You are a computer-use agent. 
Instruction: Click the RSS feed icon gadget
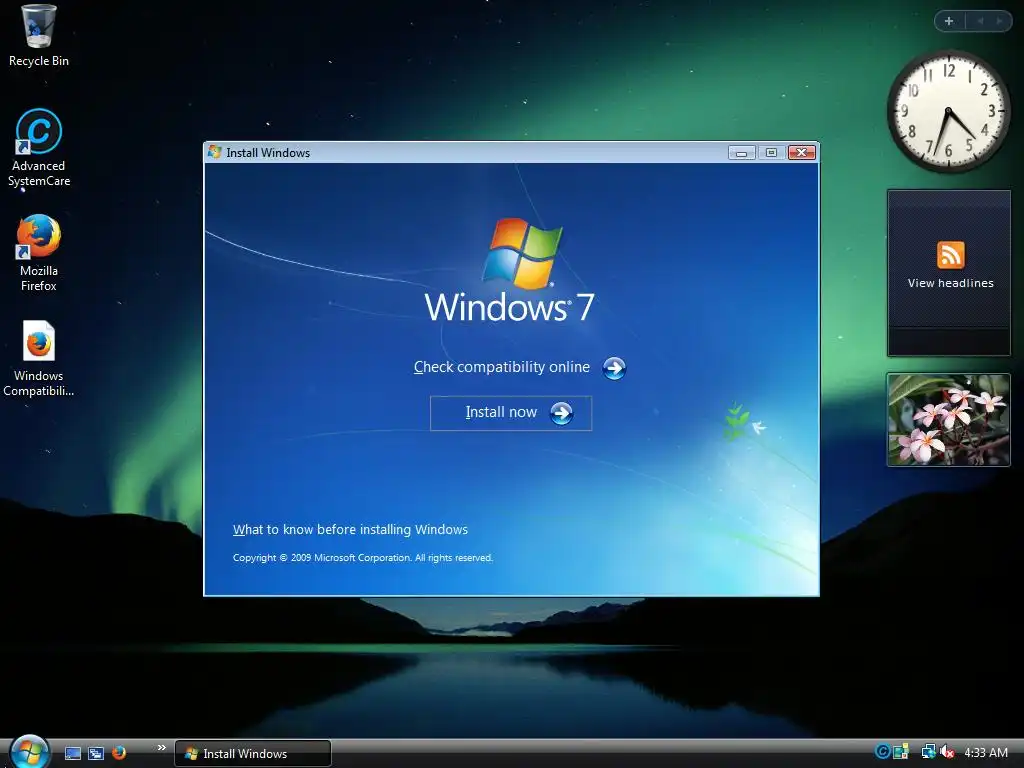click(x=950, y=255)
